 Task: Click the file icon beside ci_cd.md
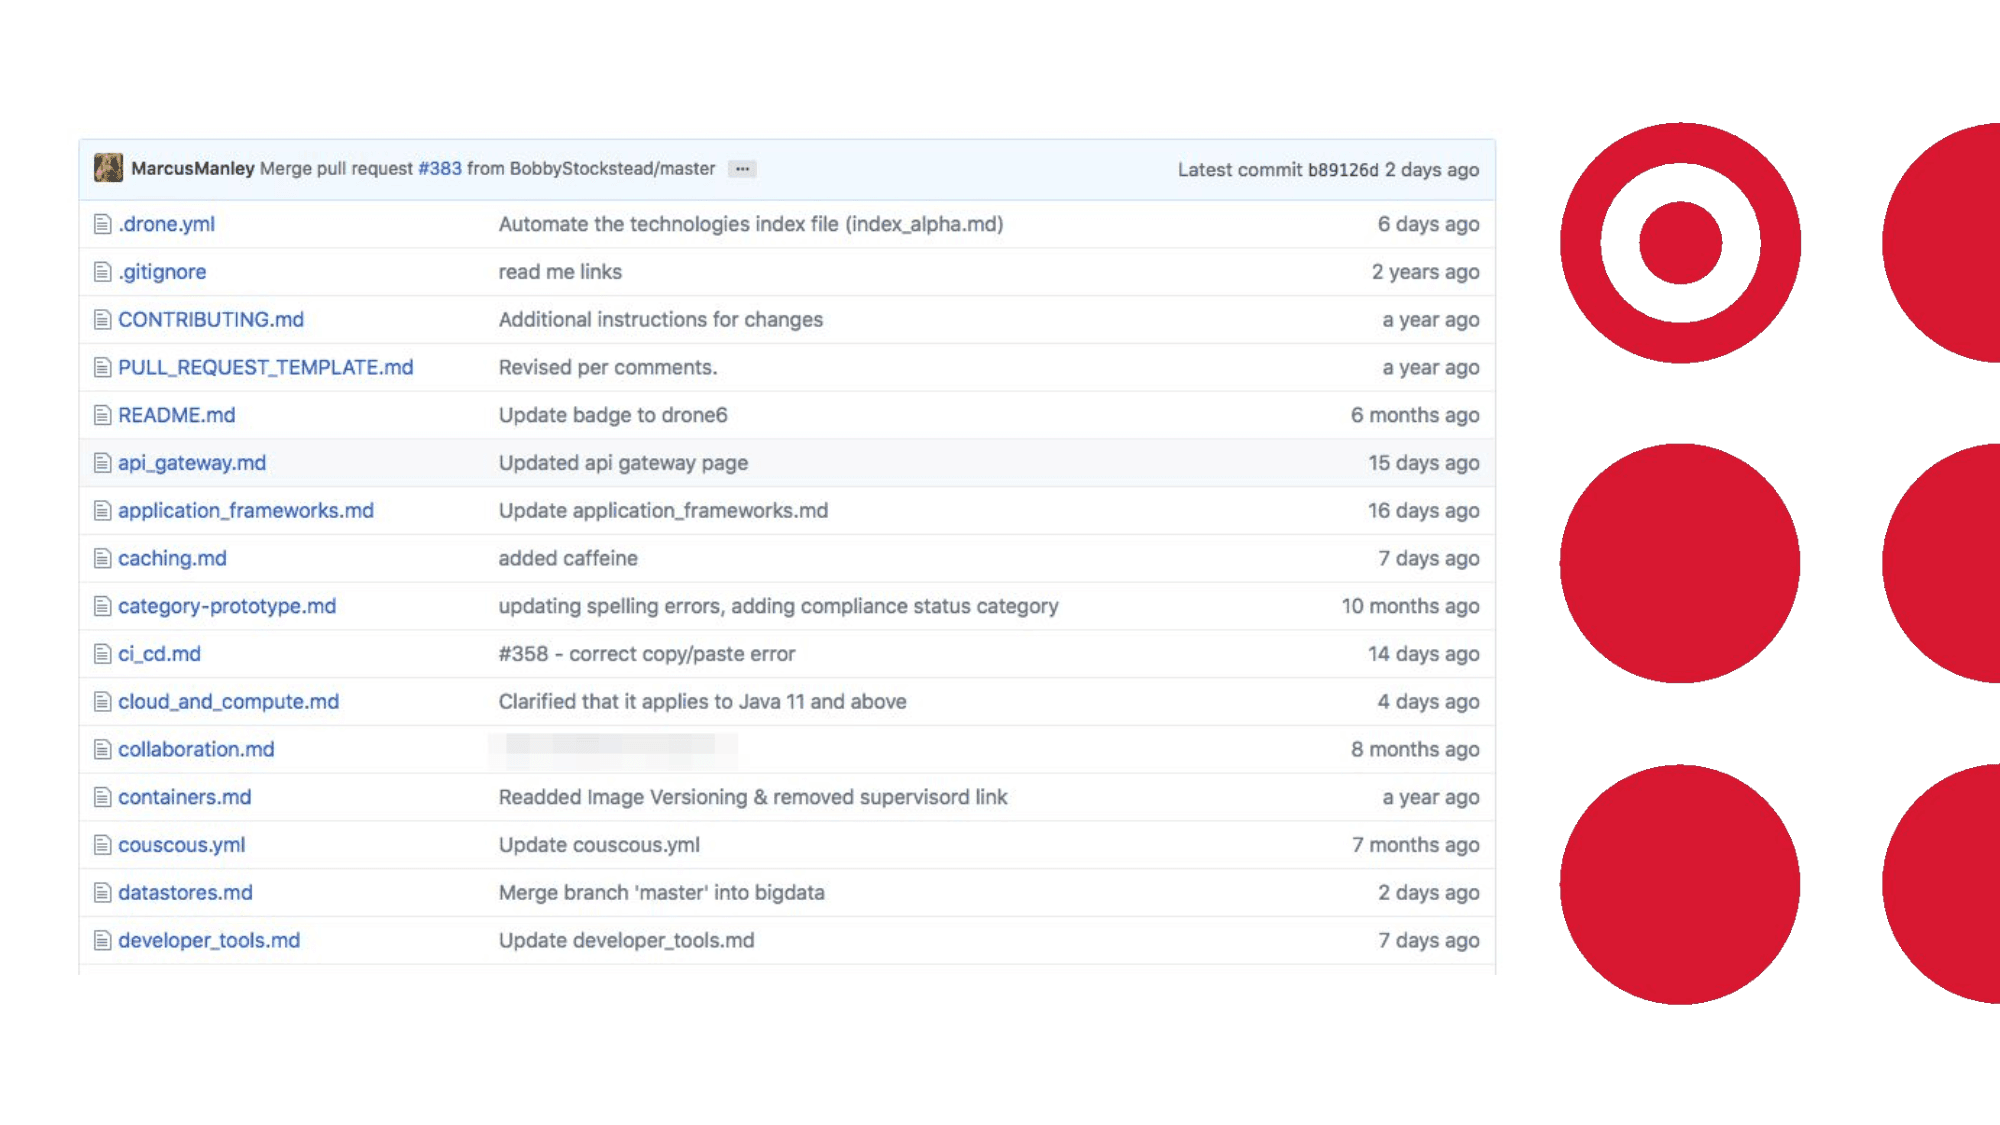[x=102, y=654]
